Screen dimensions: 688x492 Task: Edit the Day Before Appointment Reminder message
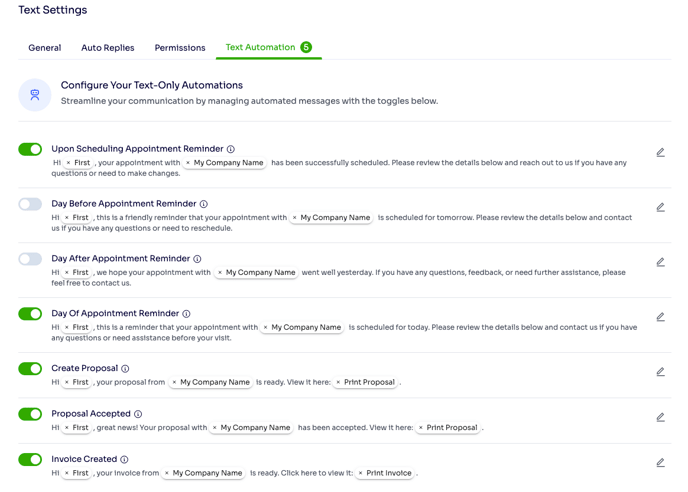(660, 208)
